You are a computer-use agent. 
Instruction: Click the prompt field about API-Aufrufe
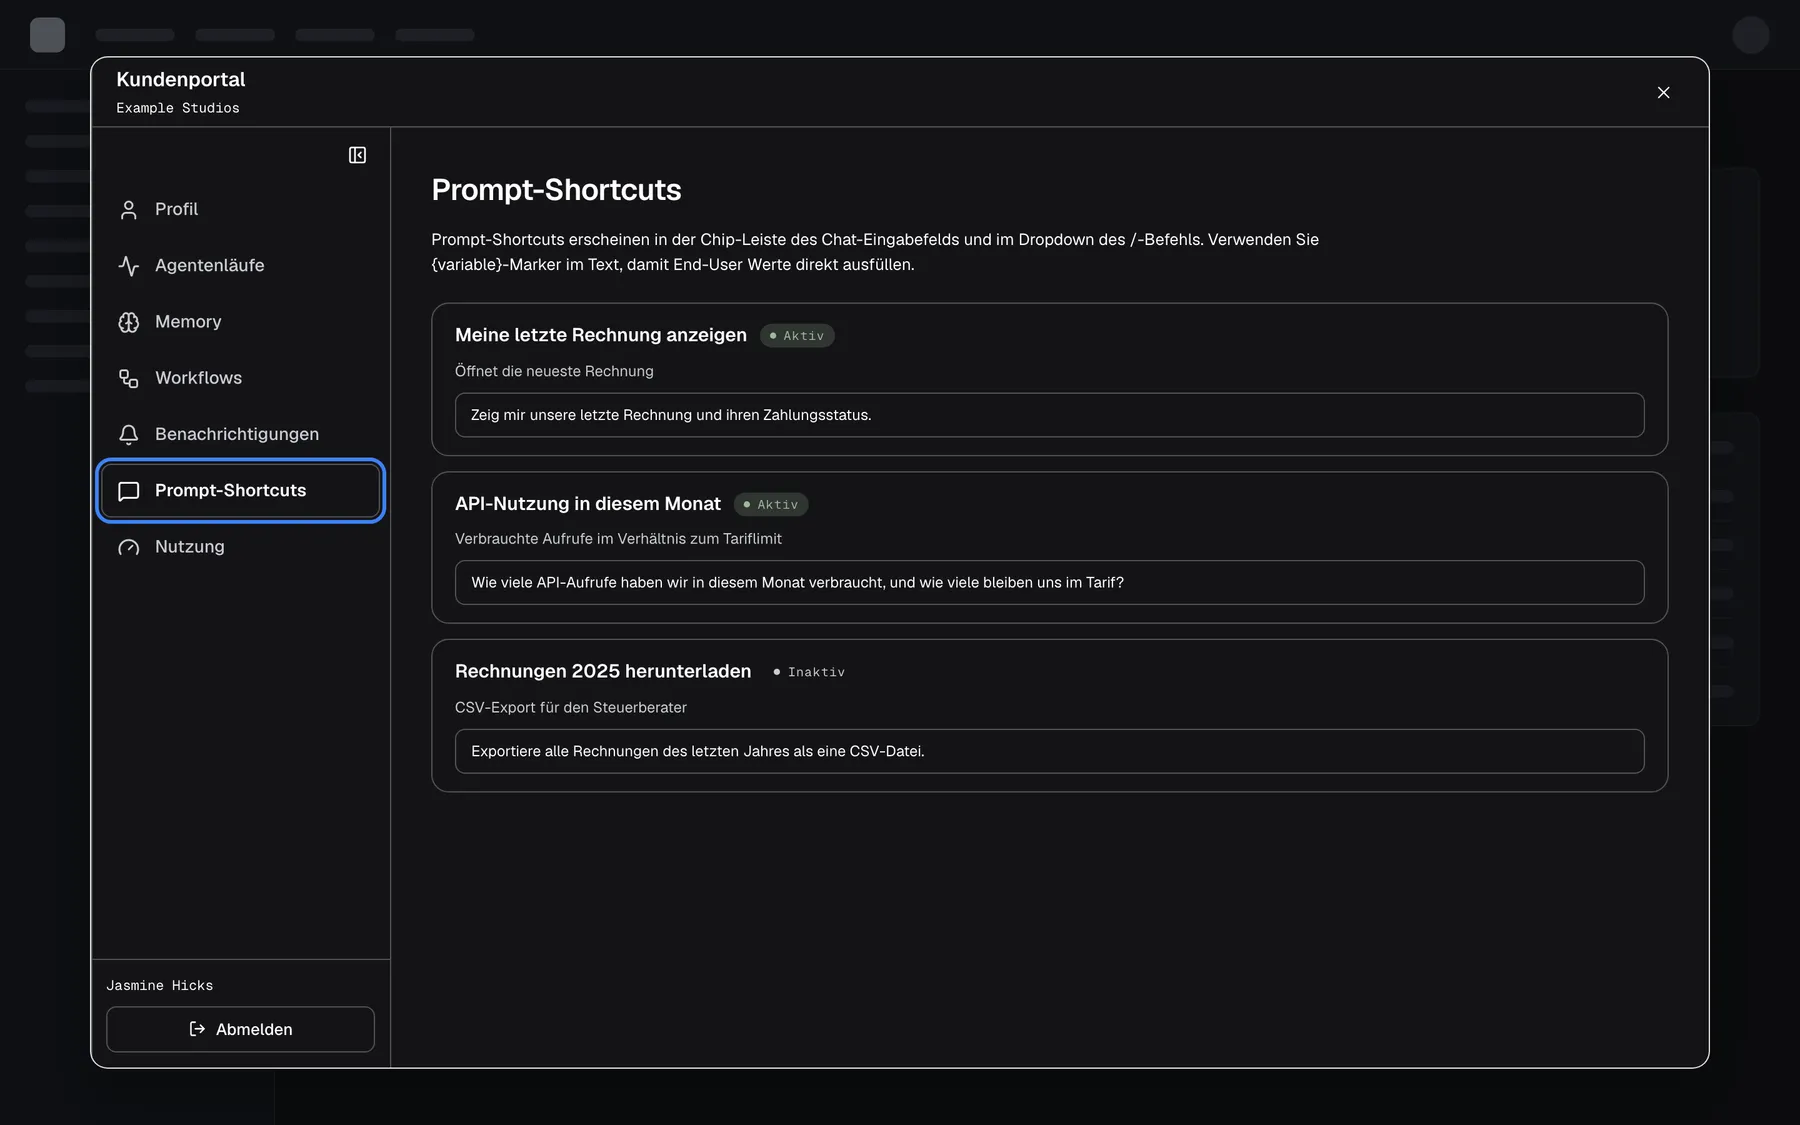point(1049,582)
